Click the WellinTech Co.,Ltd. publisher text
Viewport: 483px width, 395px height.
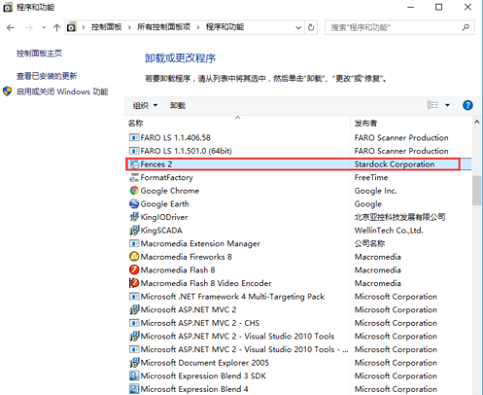[x=389, y=230]
